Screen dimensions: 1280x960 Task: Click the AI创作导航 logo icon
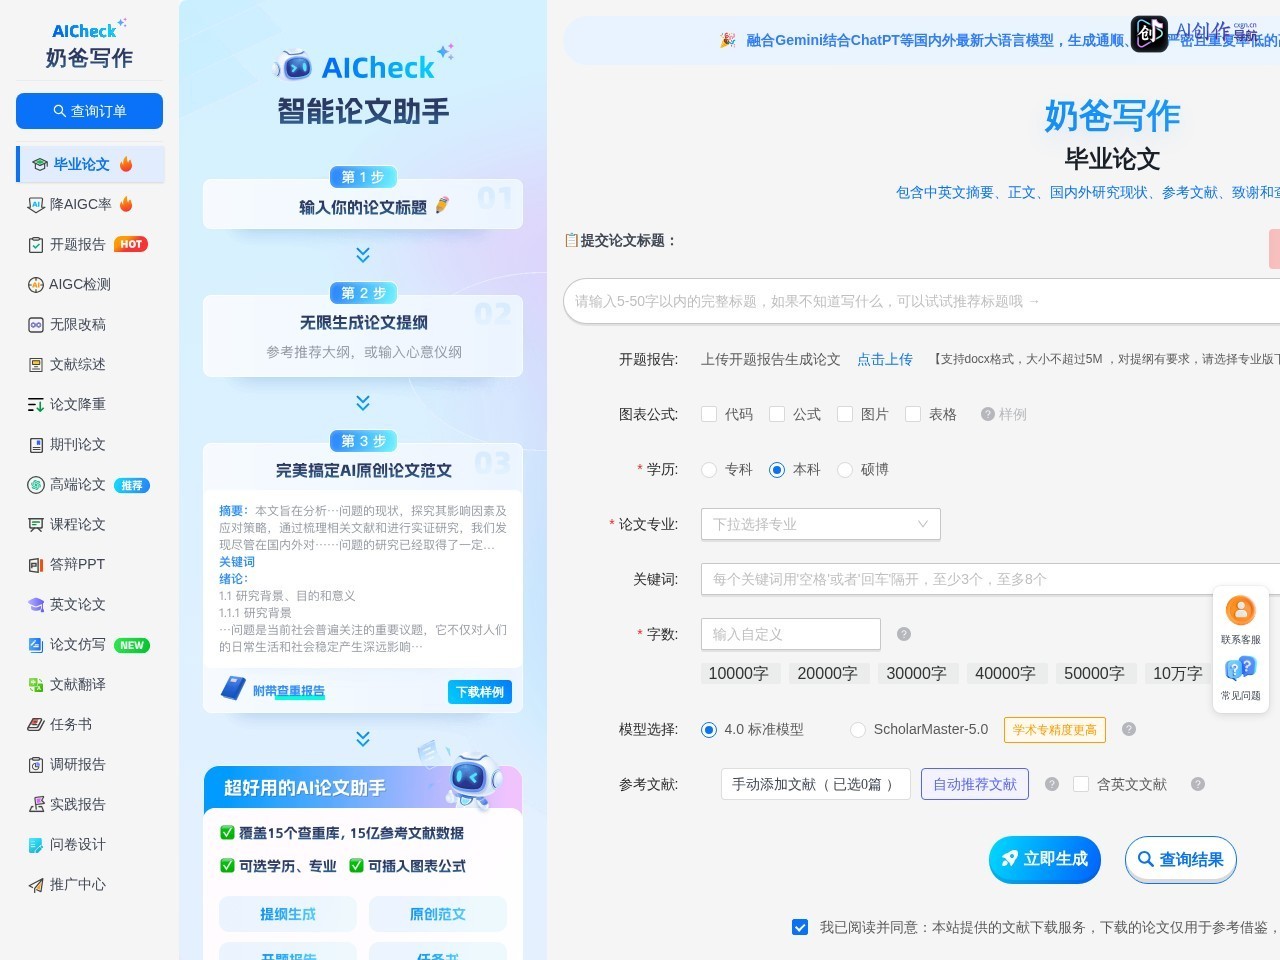pos(1149,34)
